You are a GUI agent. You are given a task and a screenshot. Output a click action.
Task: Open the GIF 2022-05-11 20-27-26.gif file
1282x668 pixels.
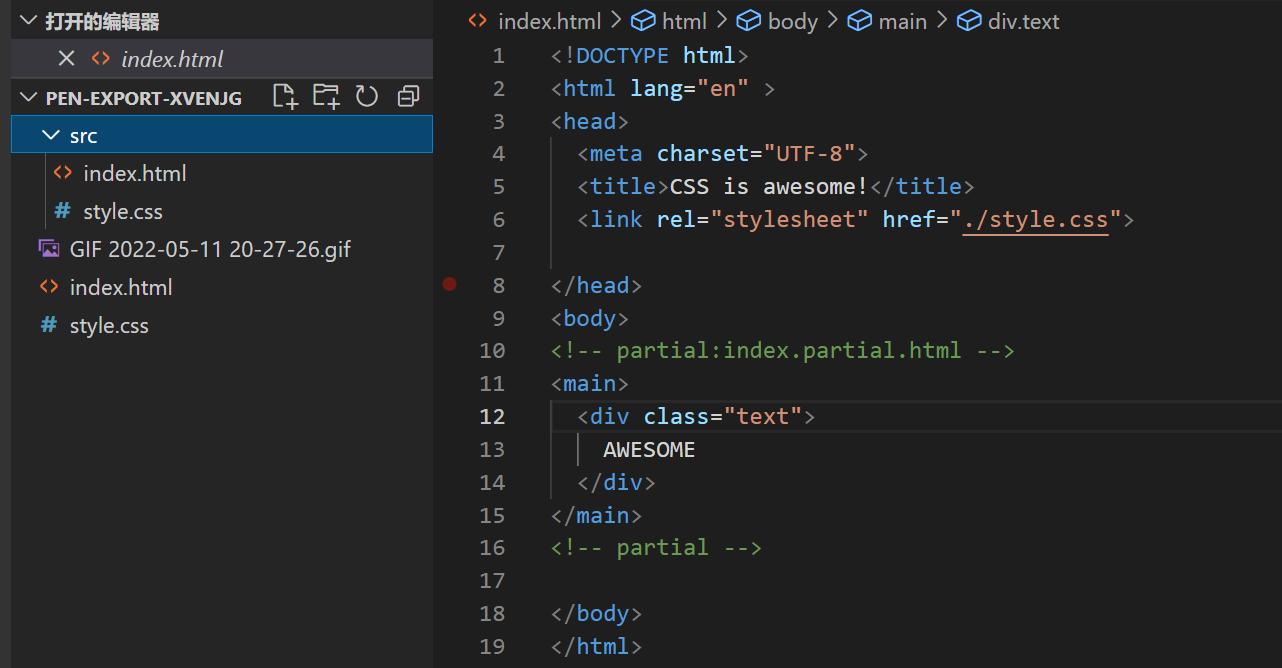click(209, 249)
